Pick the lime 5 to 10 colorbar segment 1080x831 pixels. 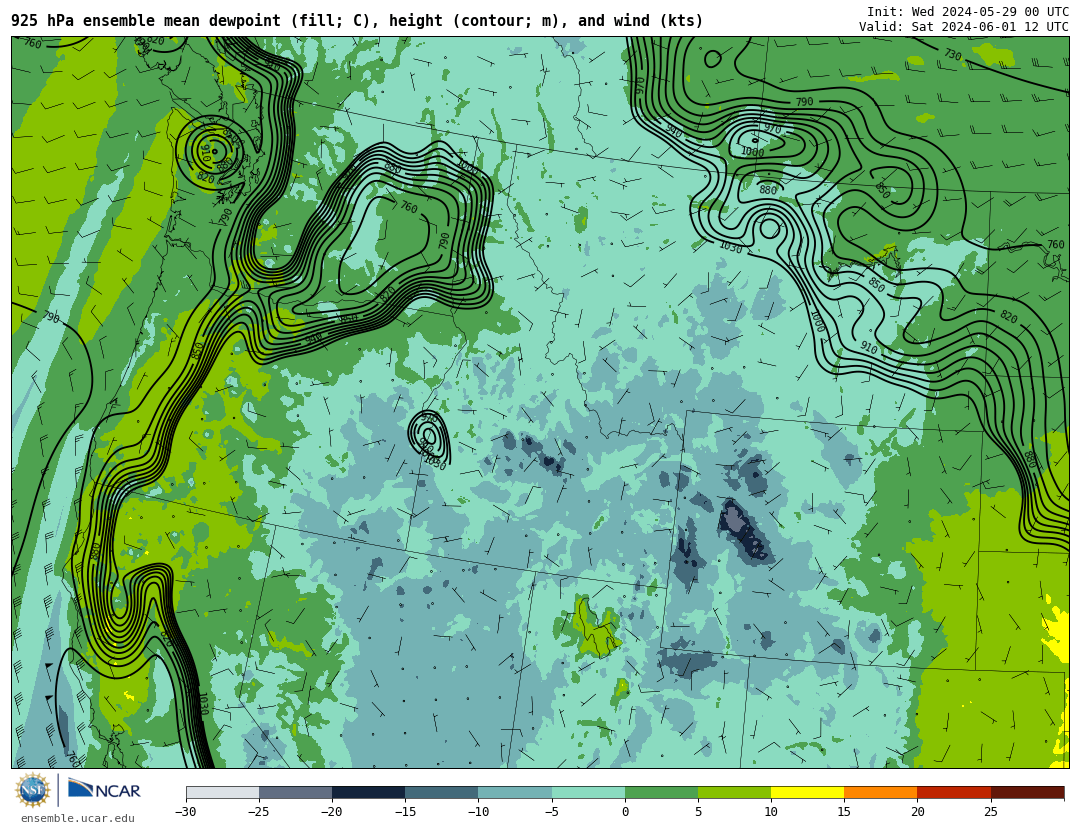(734, 792)
